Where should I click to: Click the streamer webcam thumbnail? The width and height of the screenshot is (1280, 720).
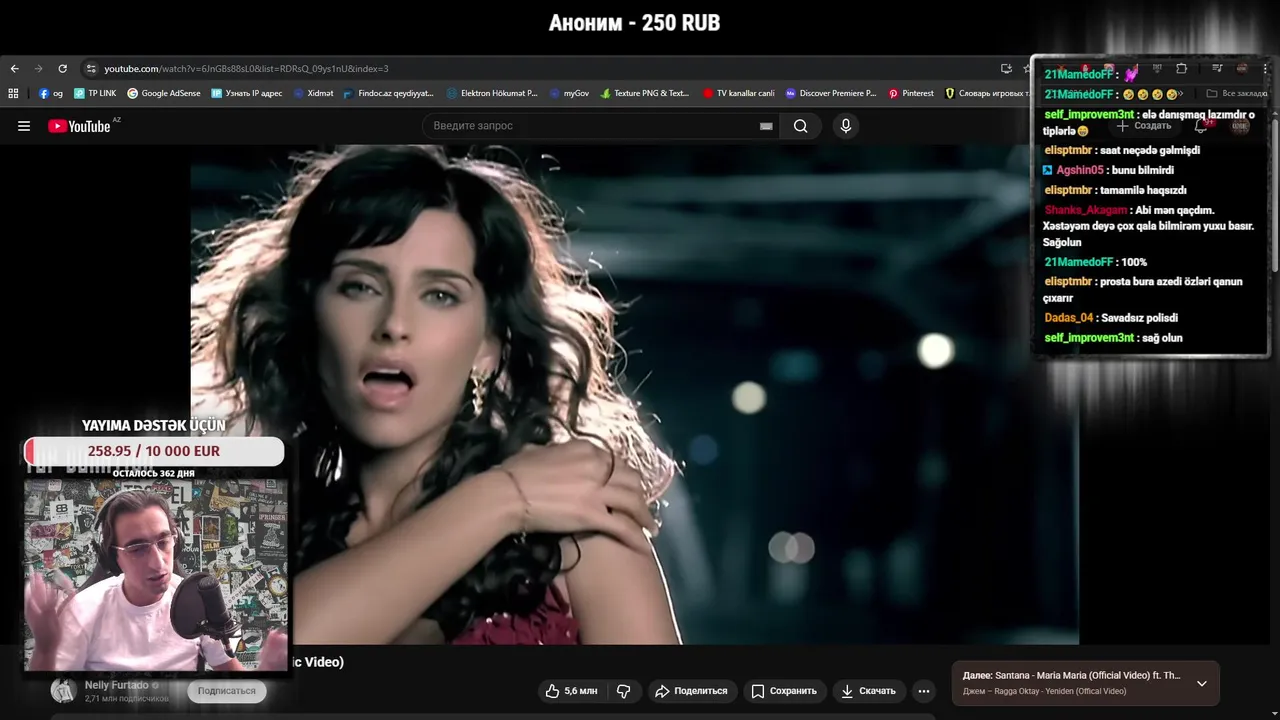coord(156,574)
